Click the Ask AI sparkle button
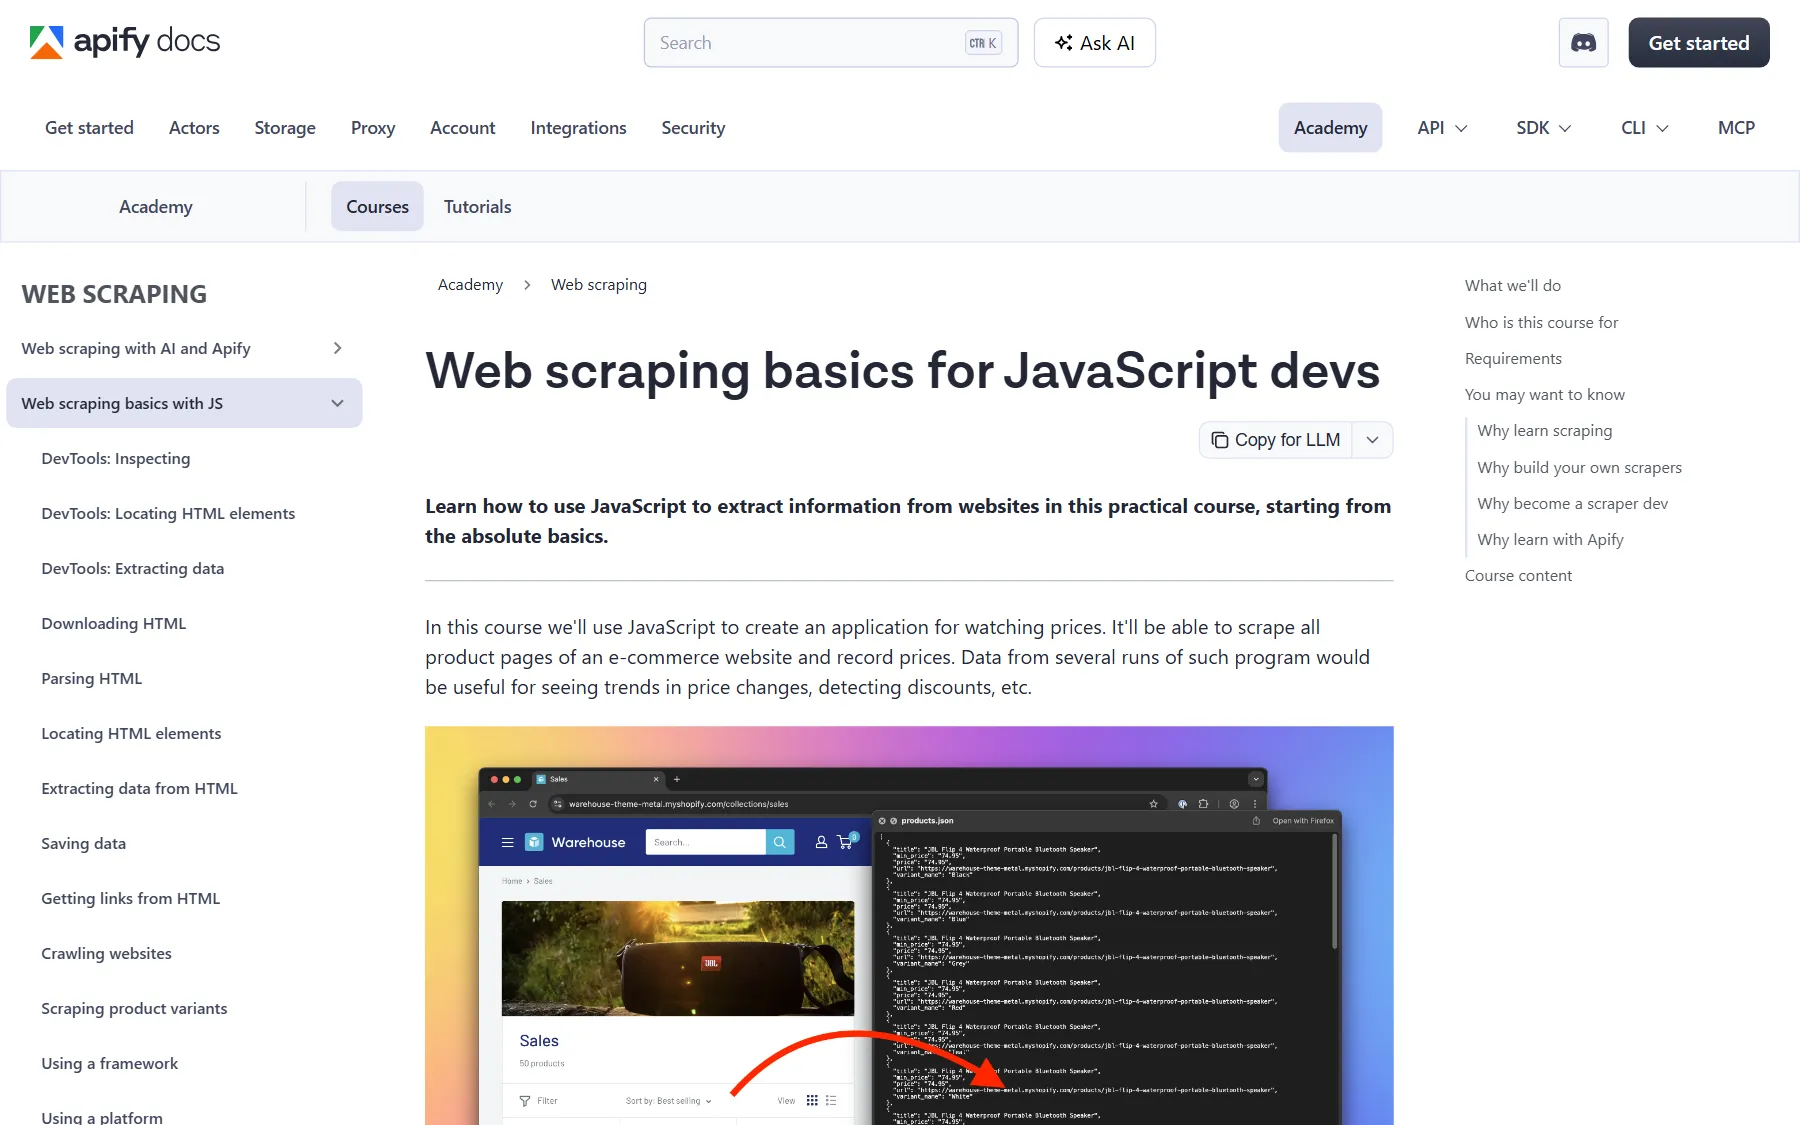Screen dimensions: 1800x1125 click(1094, 43)
